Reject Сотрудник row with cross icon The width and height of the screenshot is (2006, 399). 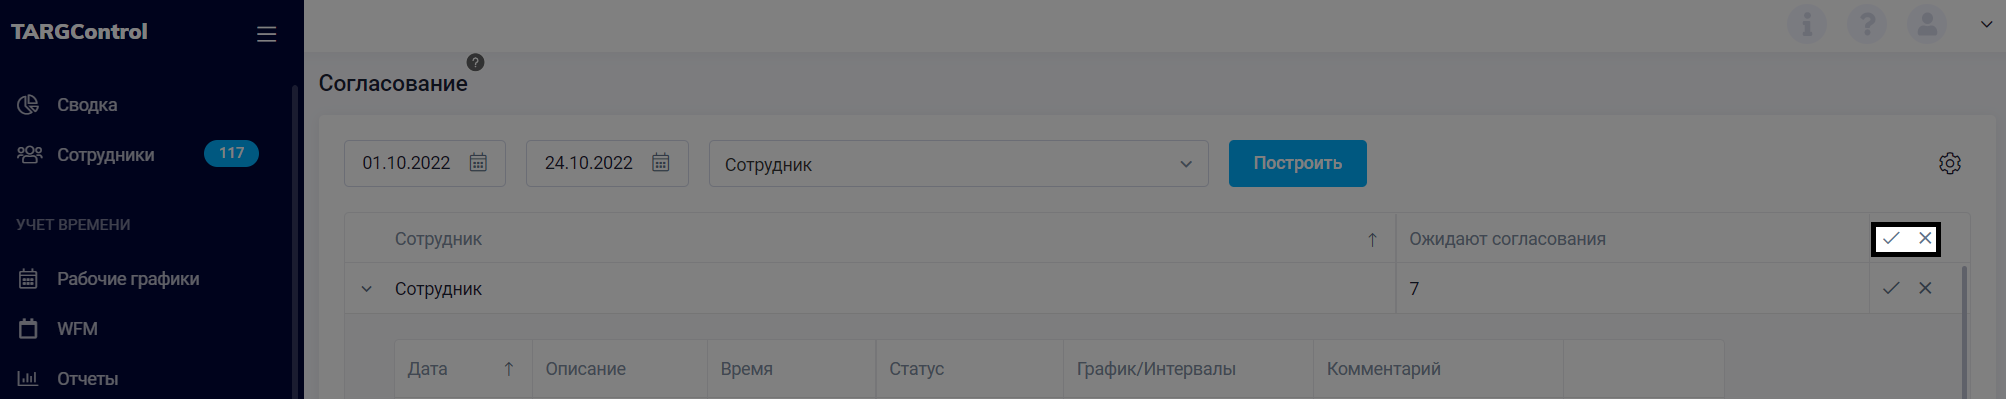pos(1925,288)
